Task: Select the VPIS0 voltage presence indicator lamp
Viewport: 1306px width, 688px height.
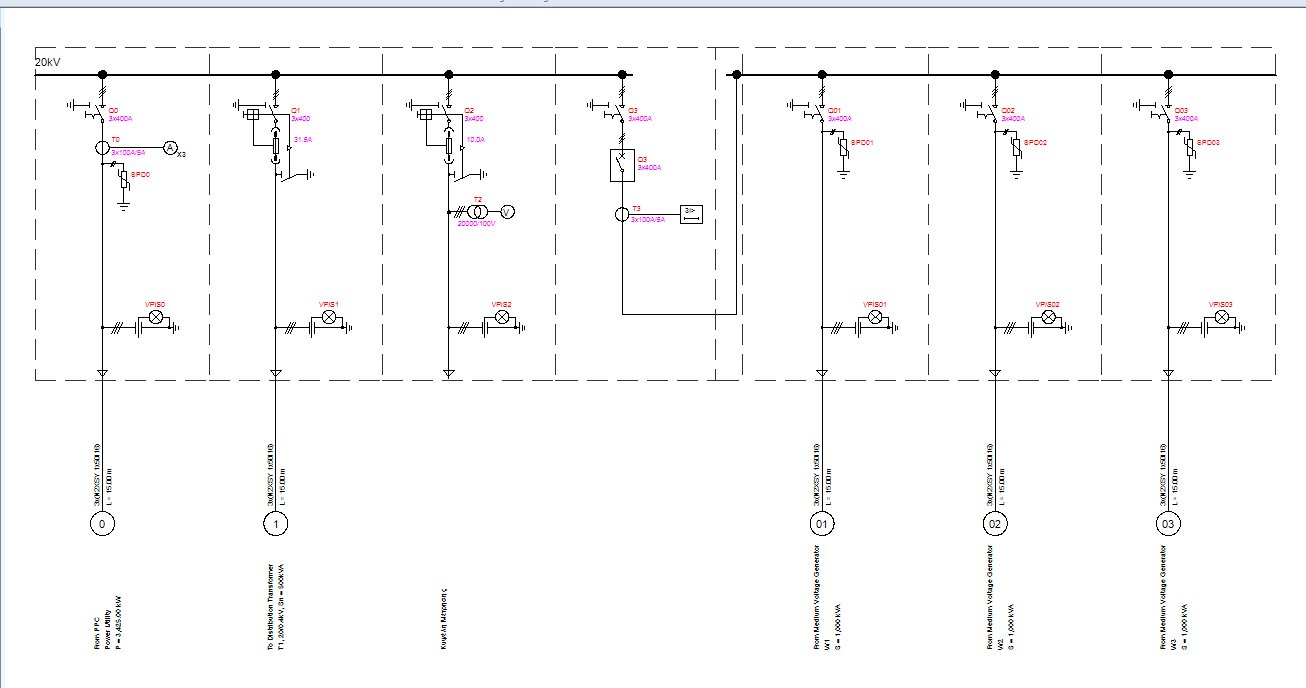Action: [x=155, y=316]
